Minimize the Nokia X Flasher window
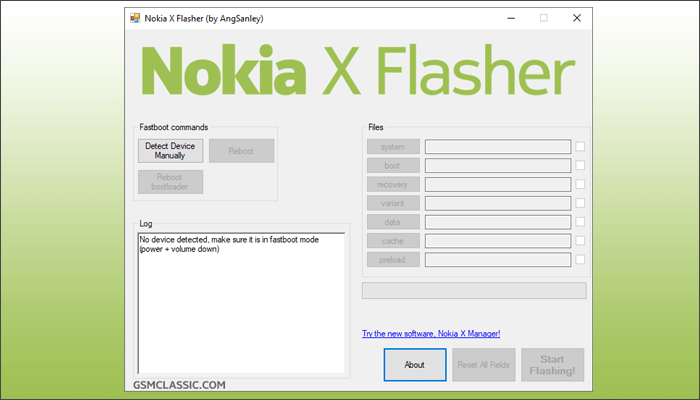700x400 pixels. click(511, 18)
